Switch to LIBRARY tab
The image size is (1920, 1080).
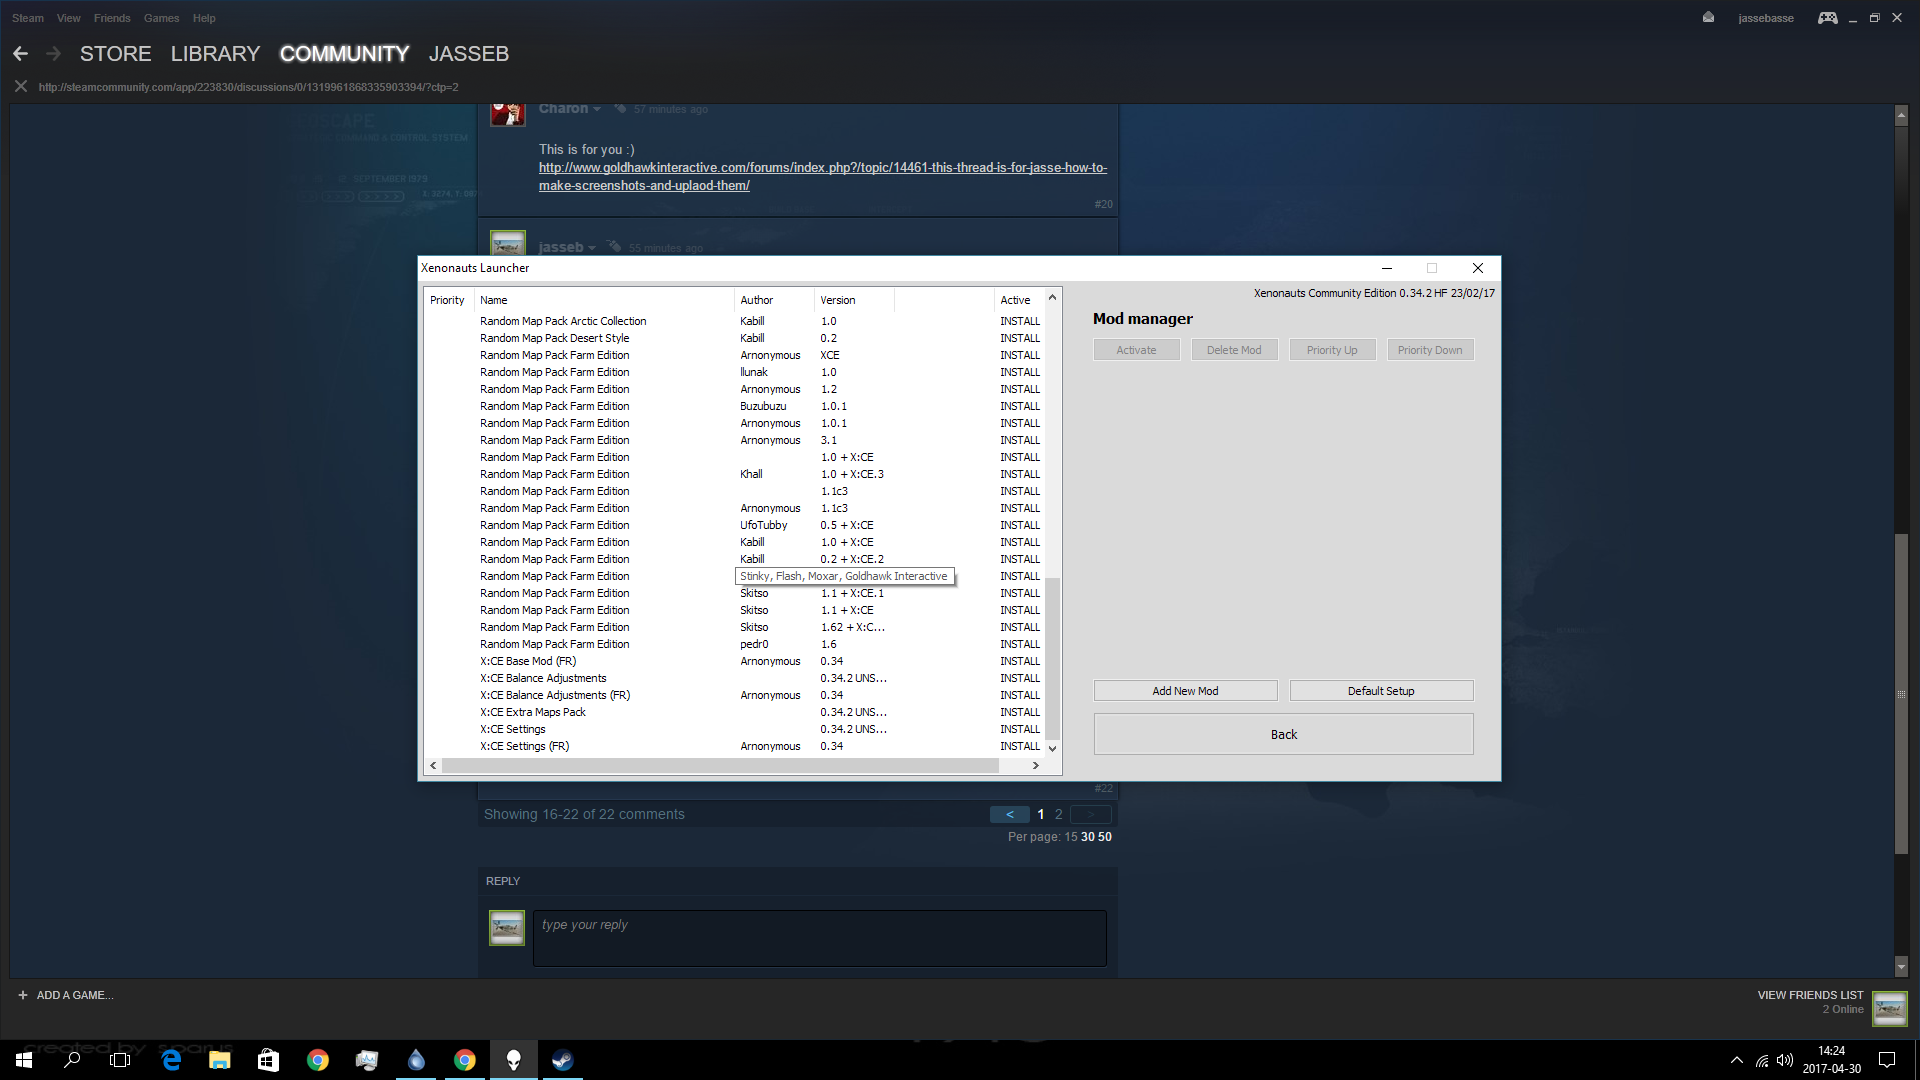click(215, 54)
